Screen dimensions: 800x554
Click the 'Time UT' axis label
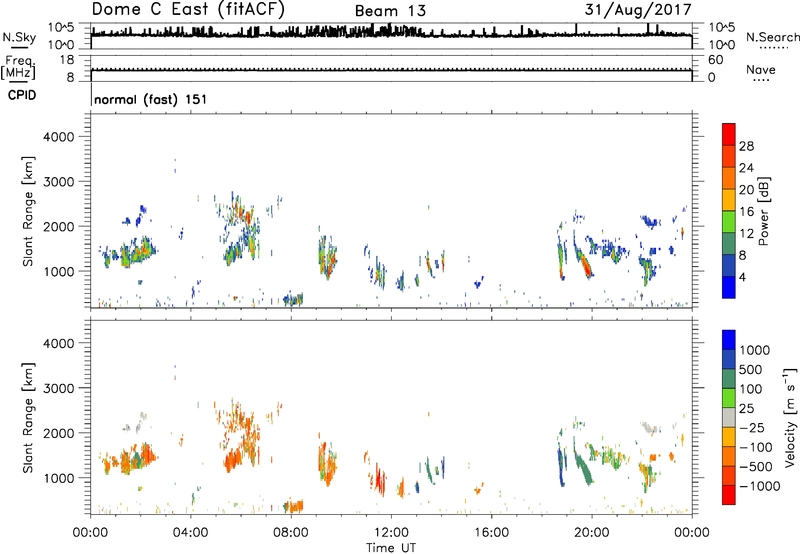(x=391, y=548)
